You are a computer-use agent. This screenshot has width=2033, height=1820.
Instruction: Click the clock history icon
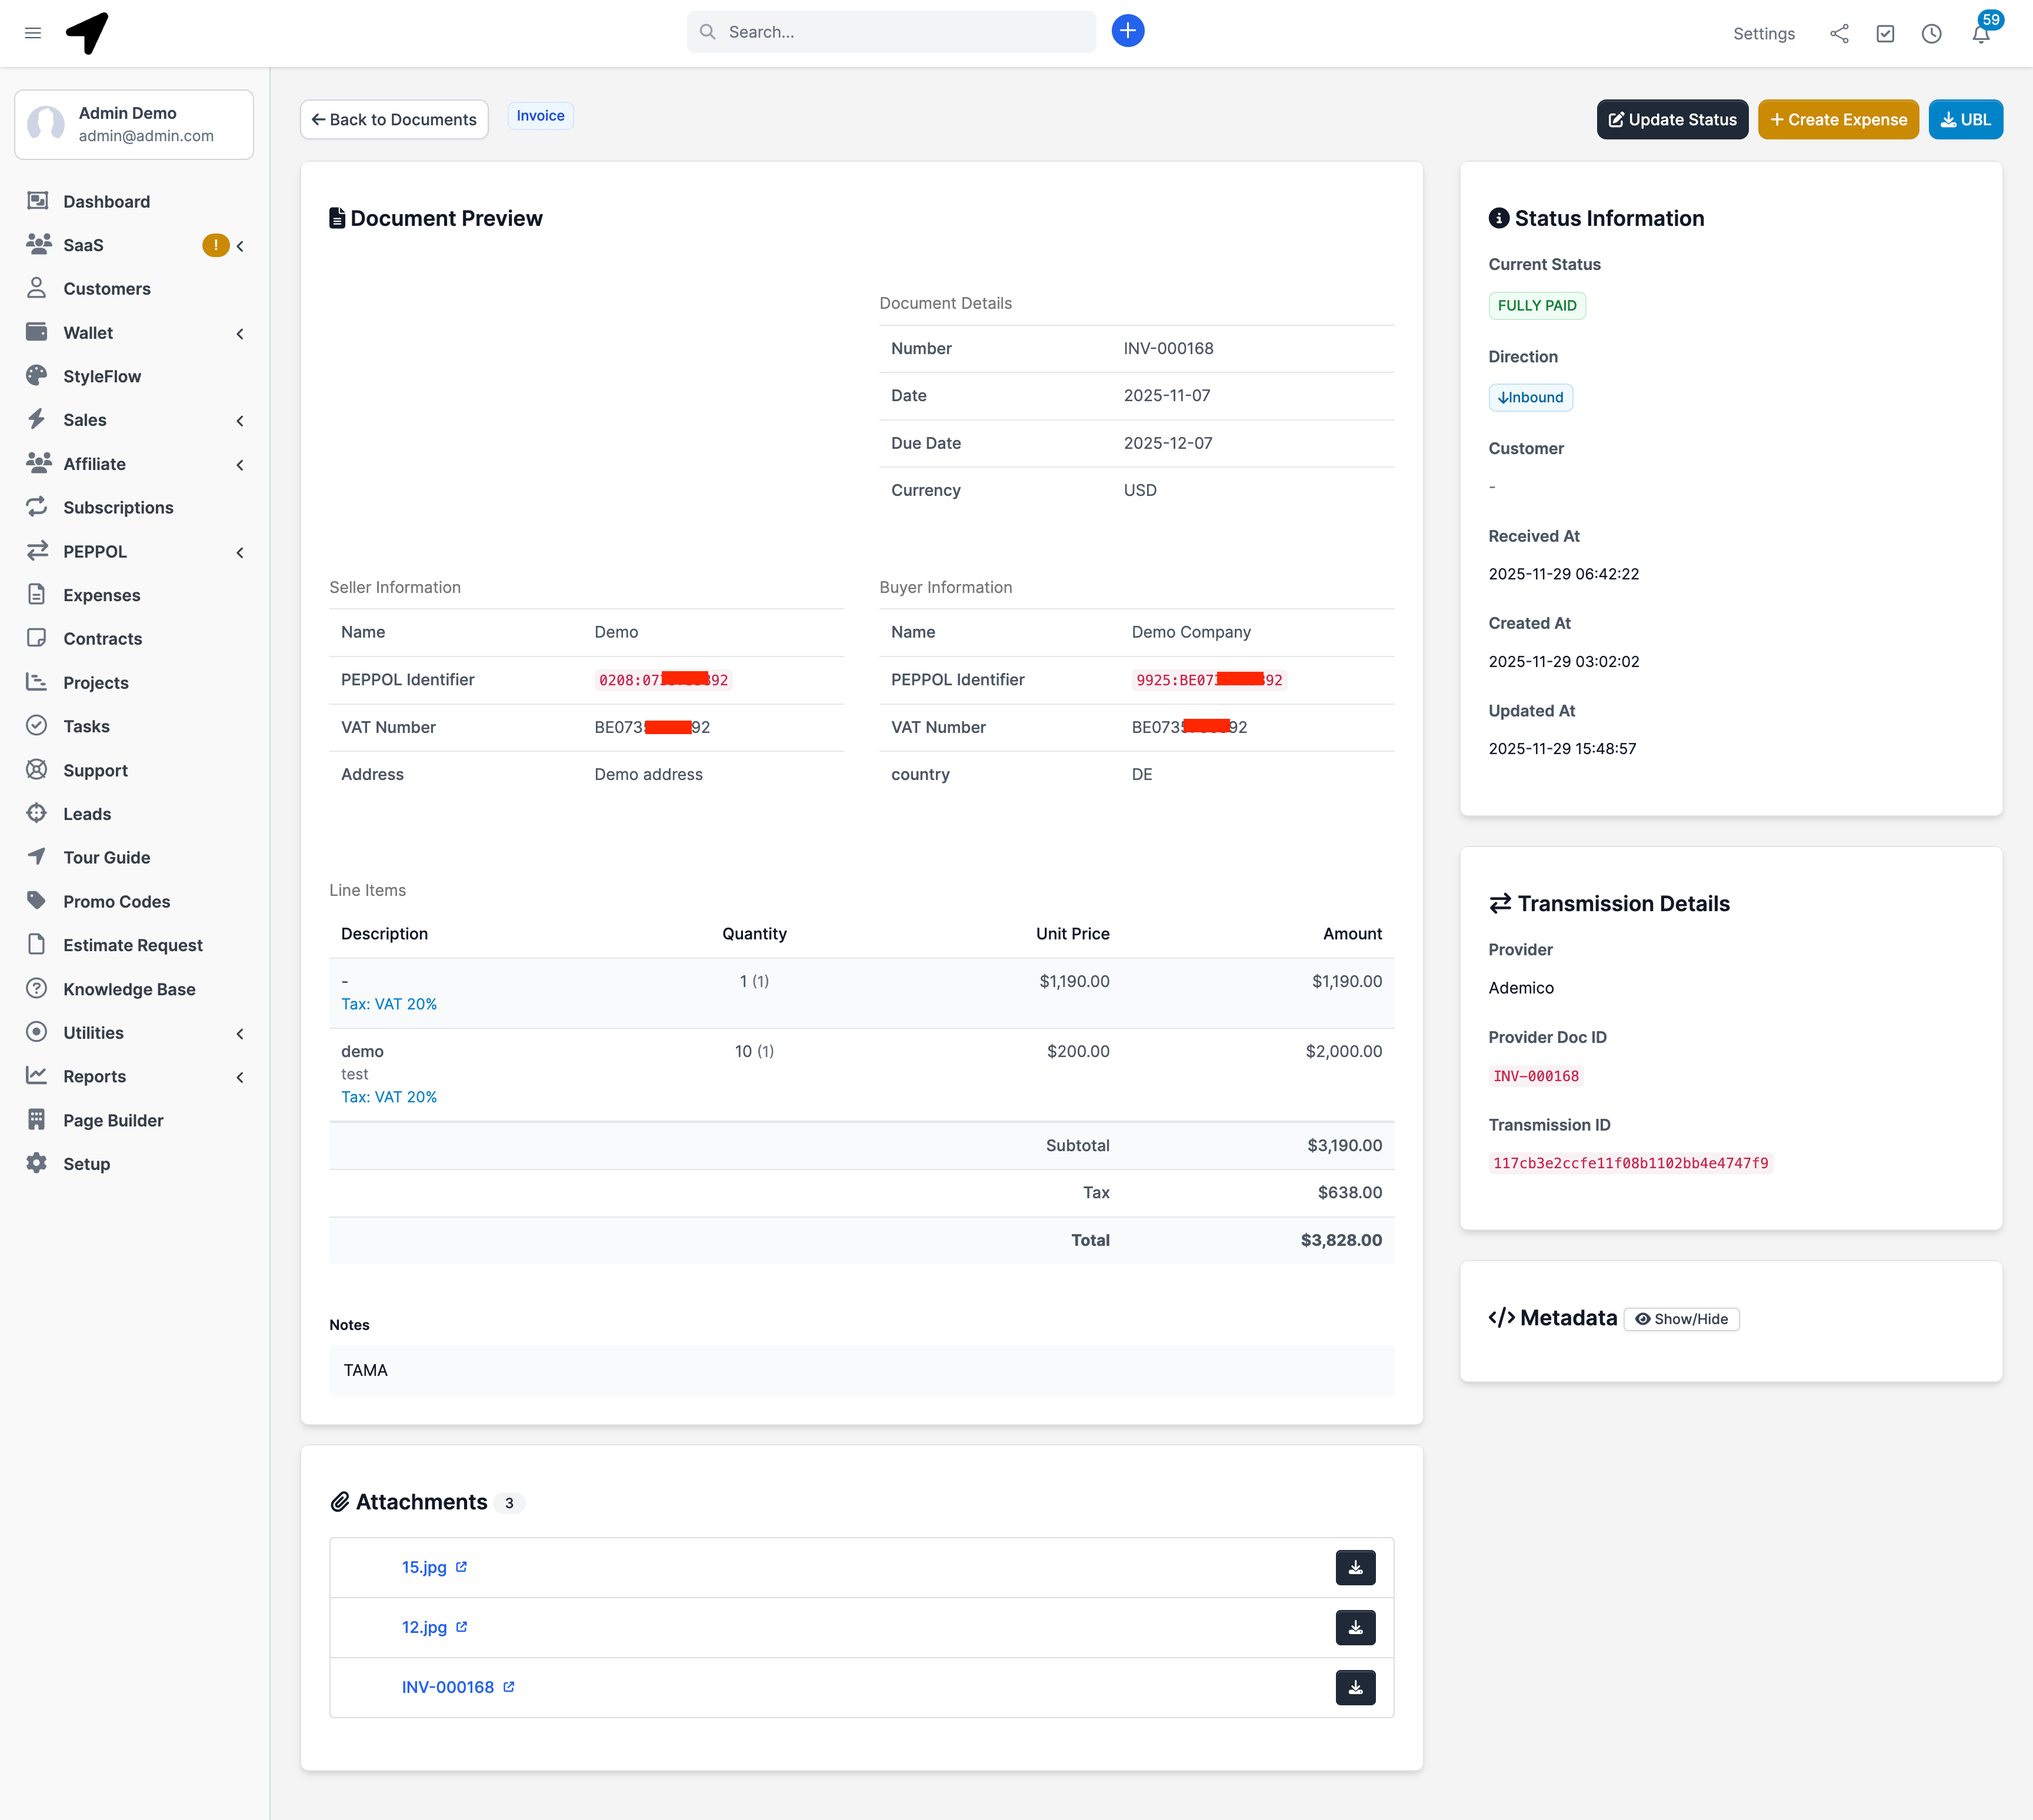pos(1931,34)
